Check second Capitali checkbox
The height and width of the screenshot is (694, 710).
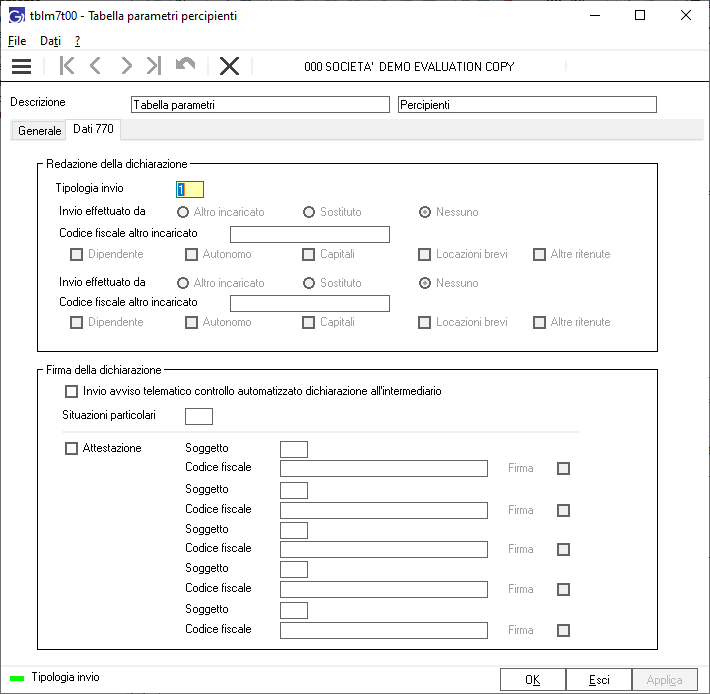pos(308,322)
